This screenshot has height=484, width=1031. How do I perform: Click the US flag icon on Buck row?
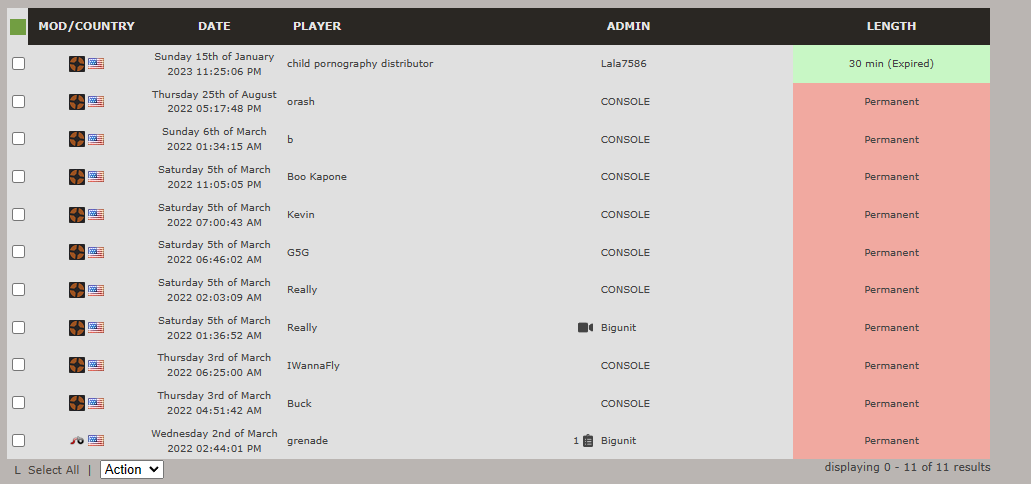click(96, 403)
